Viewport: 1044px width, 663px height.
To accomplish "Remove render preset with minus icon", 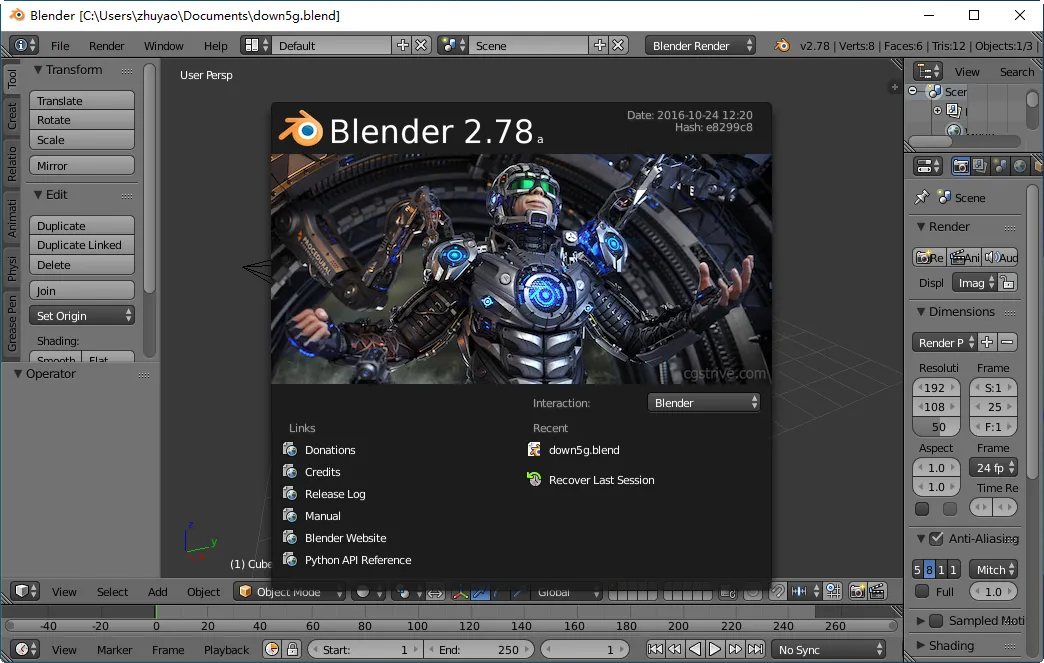I will pyautogui.click(x=1007, y=342).
